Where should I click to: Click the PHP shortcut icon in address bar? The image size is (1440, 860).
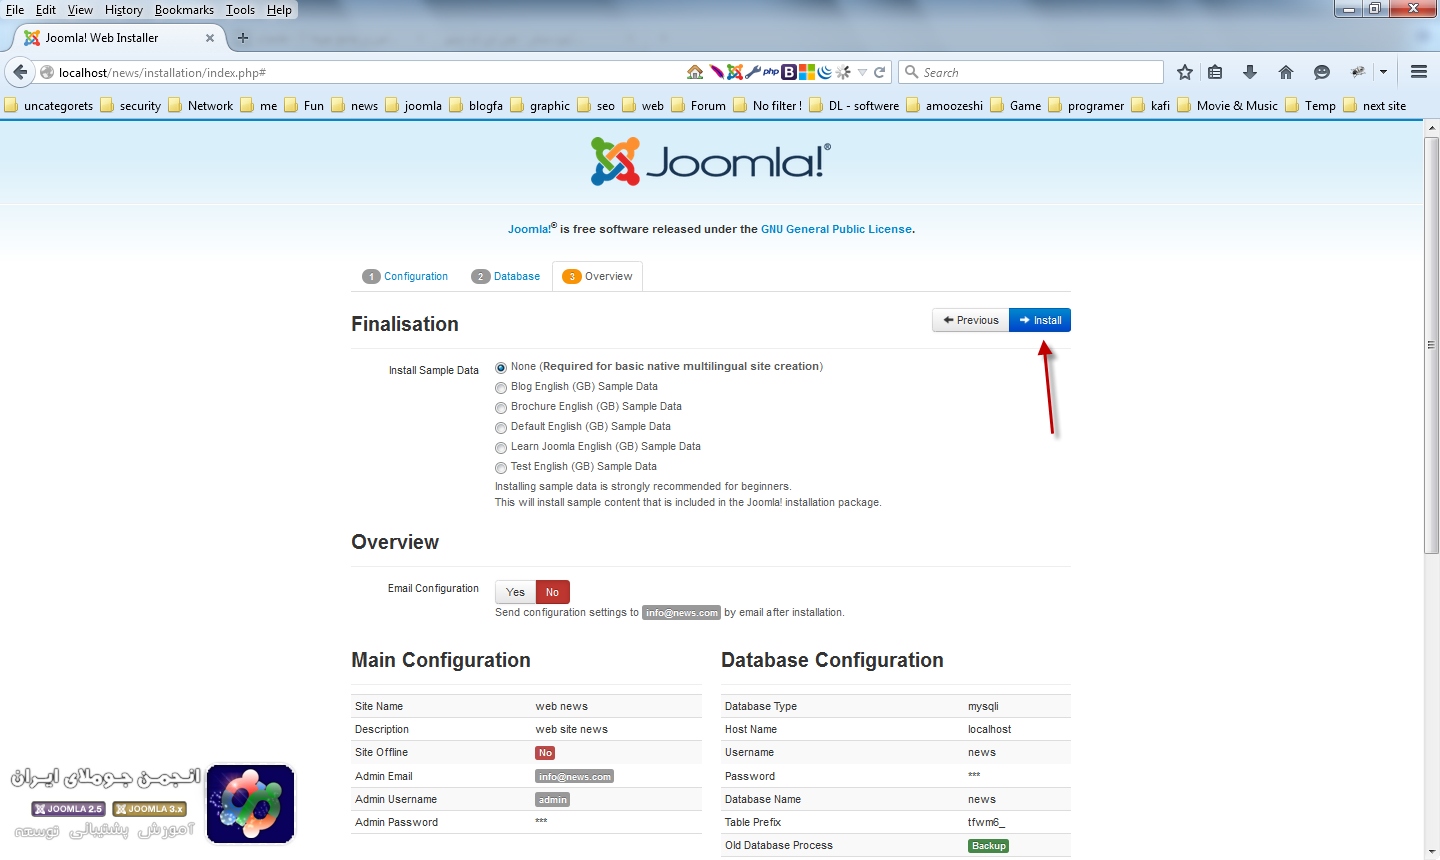(x=771, y=72)
